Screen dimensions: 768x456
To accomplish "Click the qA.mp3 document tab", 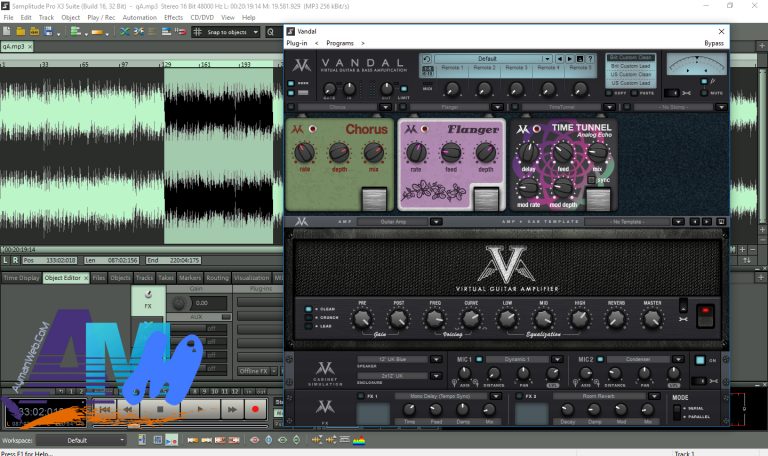I will click(15, 46).
